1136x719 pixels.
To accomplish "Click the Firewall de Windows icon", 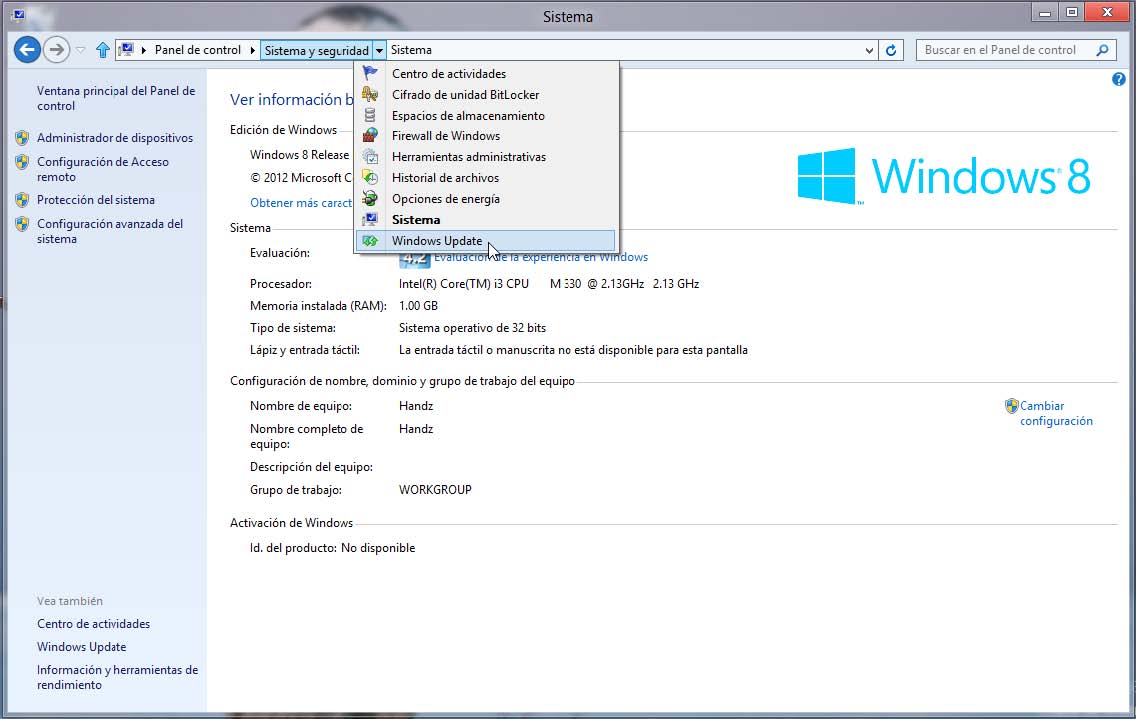I will 370,136.
